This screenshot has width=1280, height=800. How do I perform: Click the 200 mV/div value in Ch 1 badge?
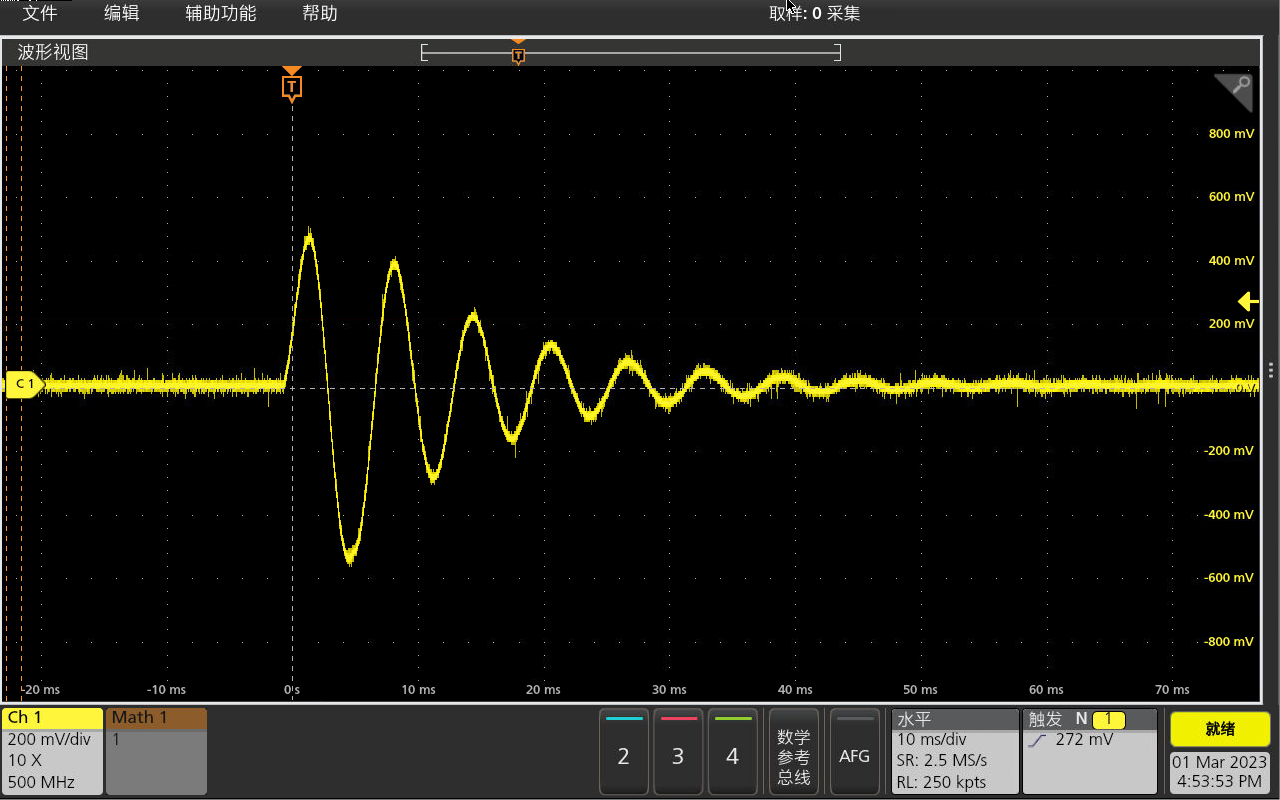click(x=49, y=740)
